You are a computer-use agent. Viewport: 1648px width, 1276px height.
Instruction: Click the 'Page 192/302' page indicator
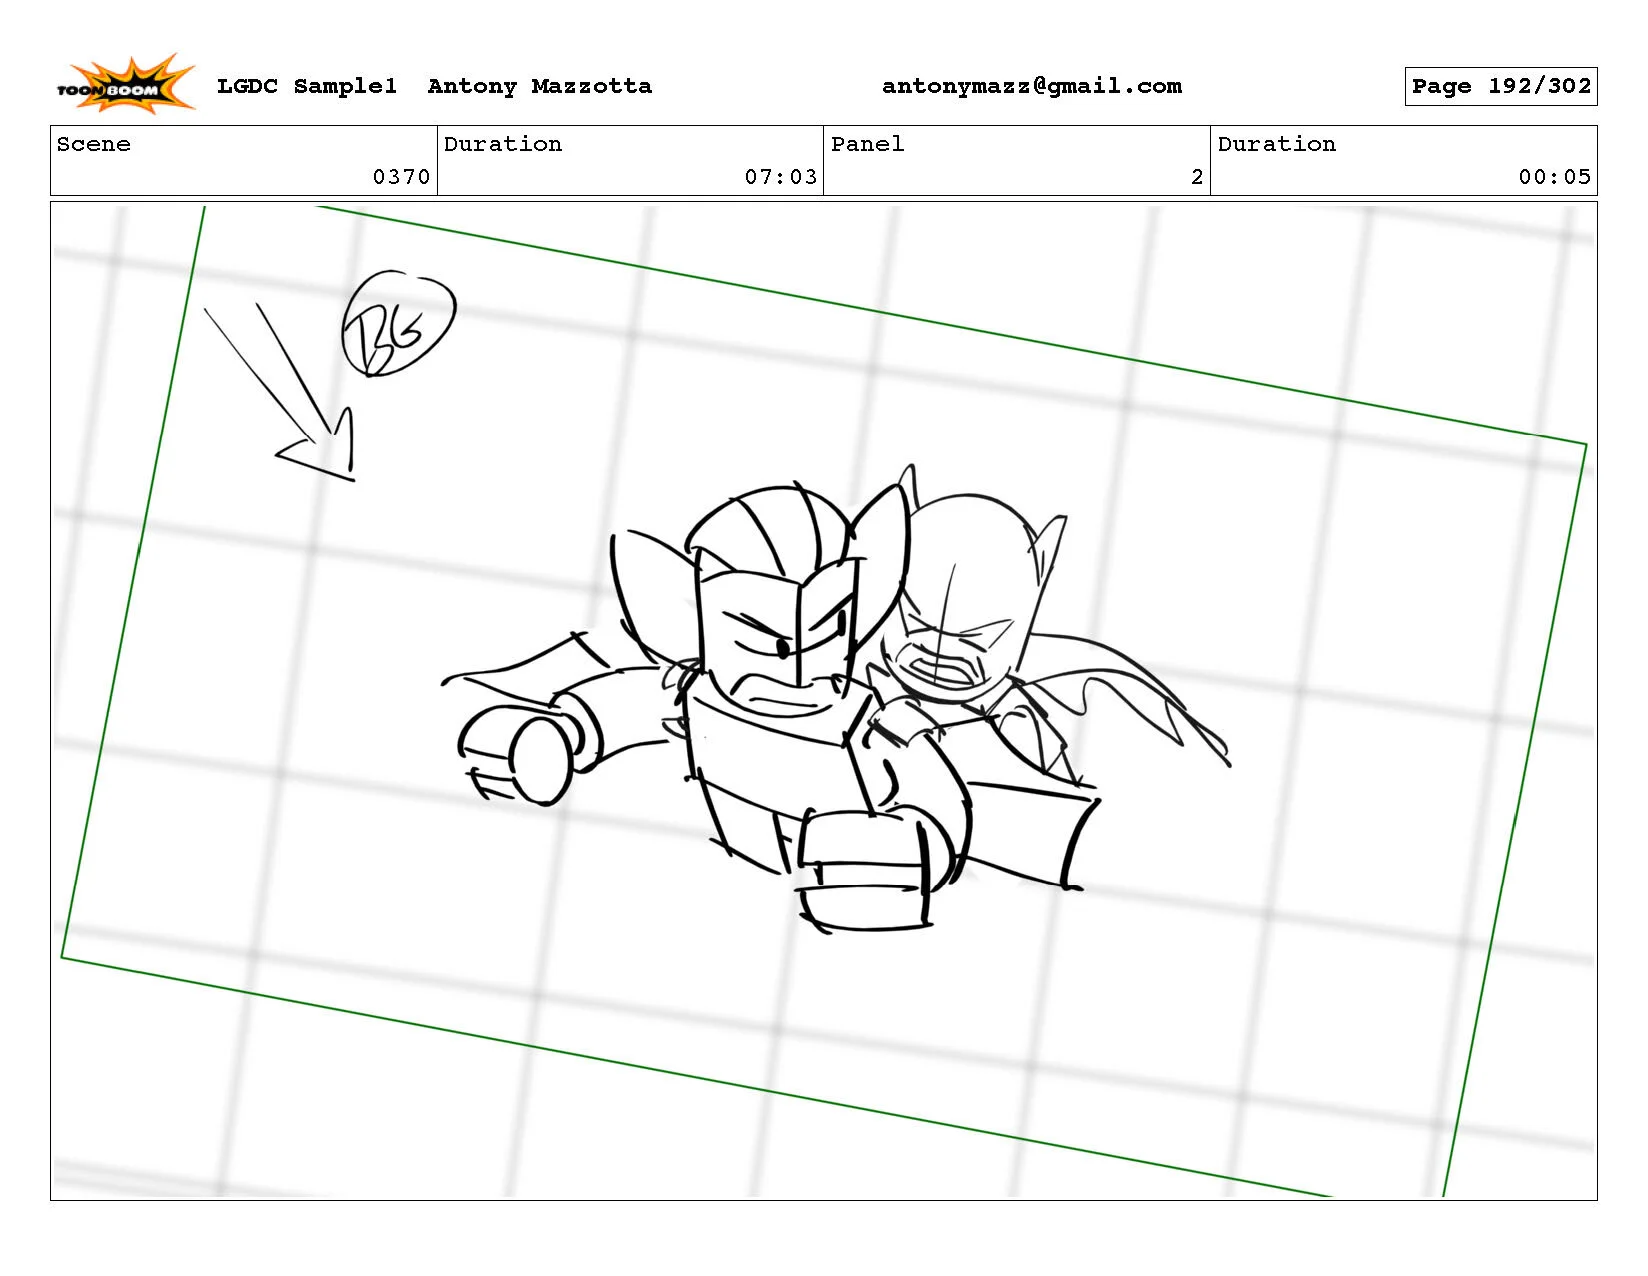[1501, 86]
